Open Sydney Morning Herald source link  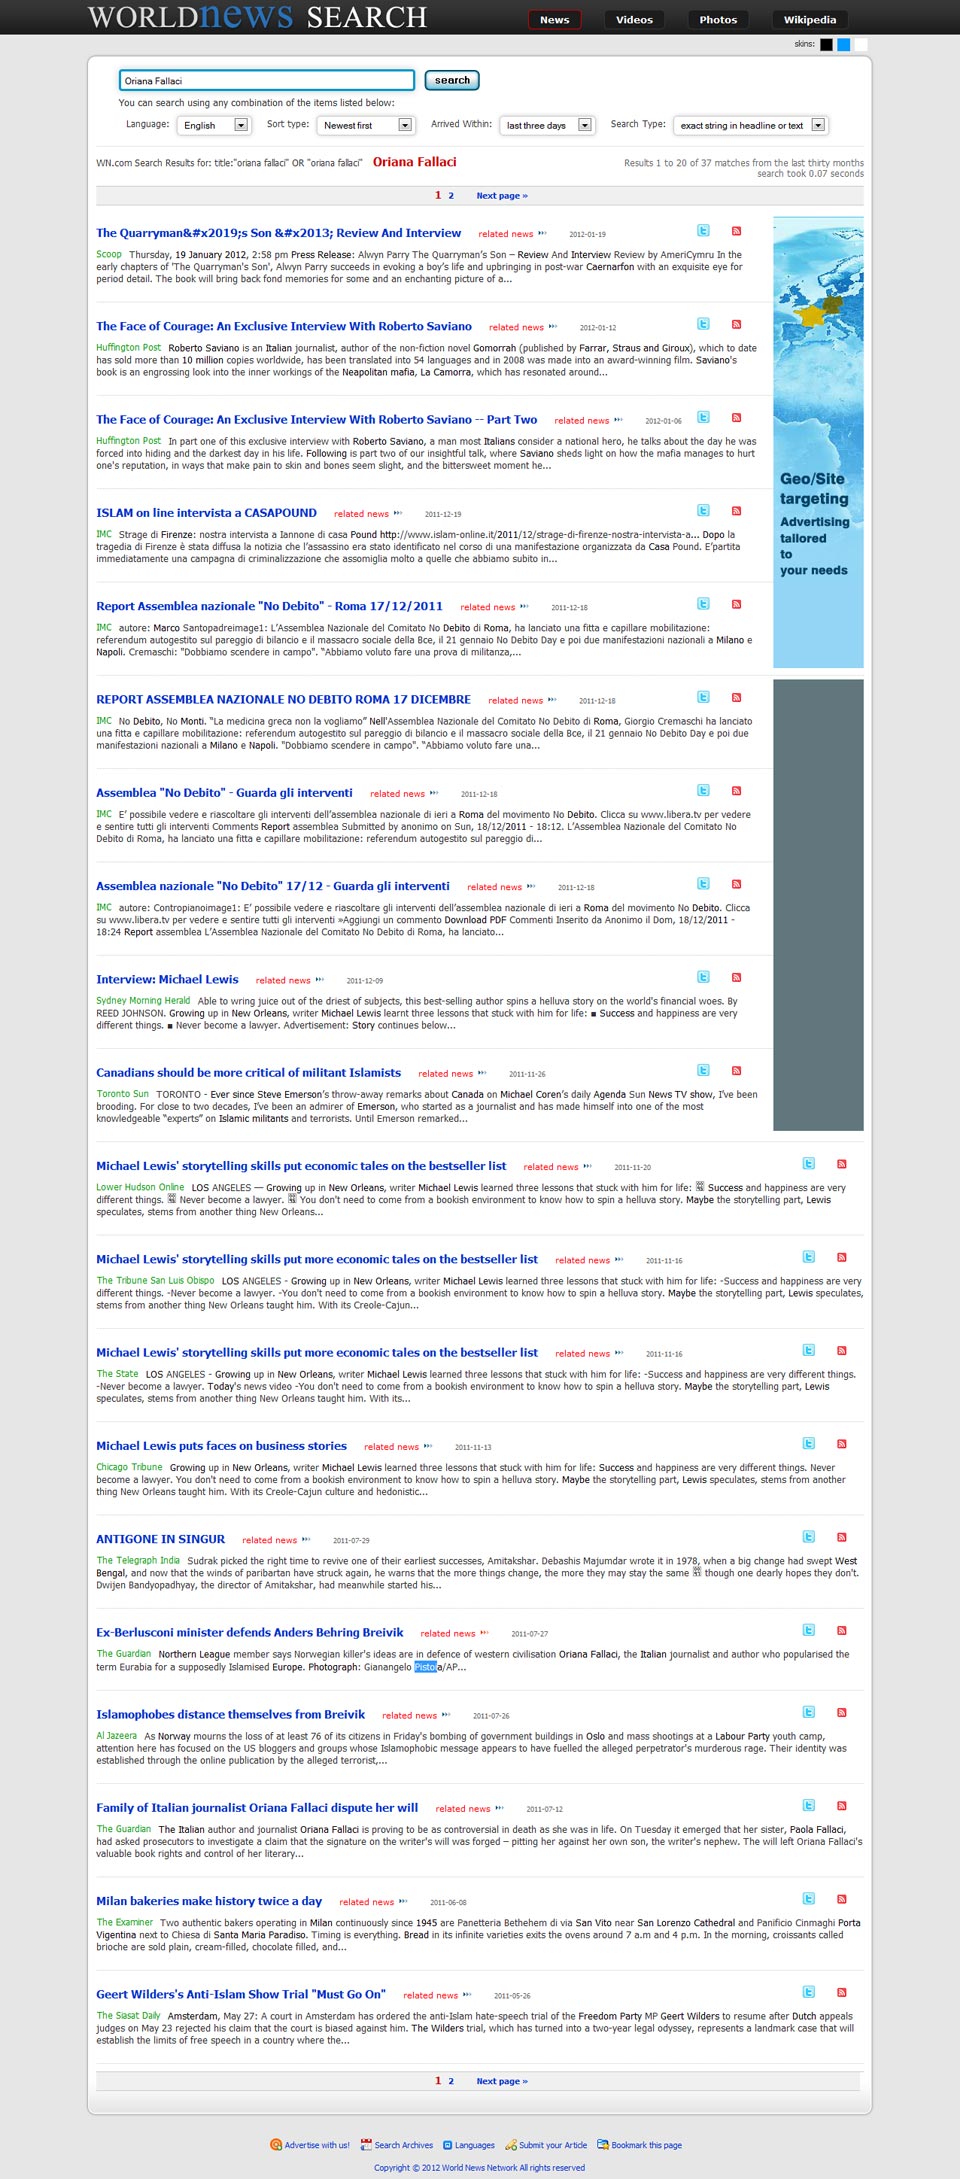[143, 1000]
